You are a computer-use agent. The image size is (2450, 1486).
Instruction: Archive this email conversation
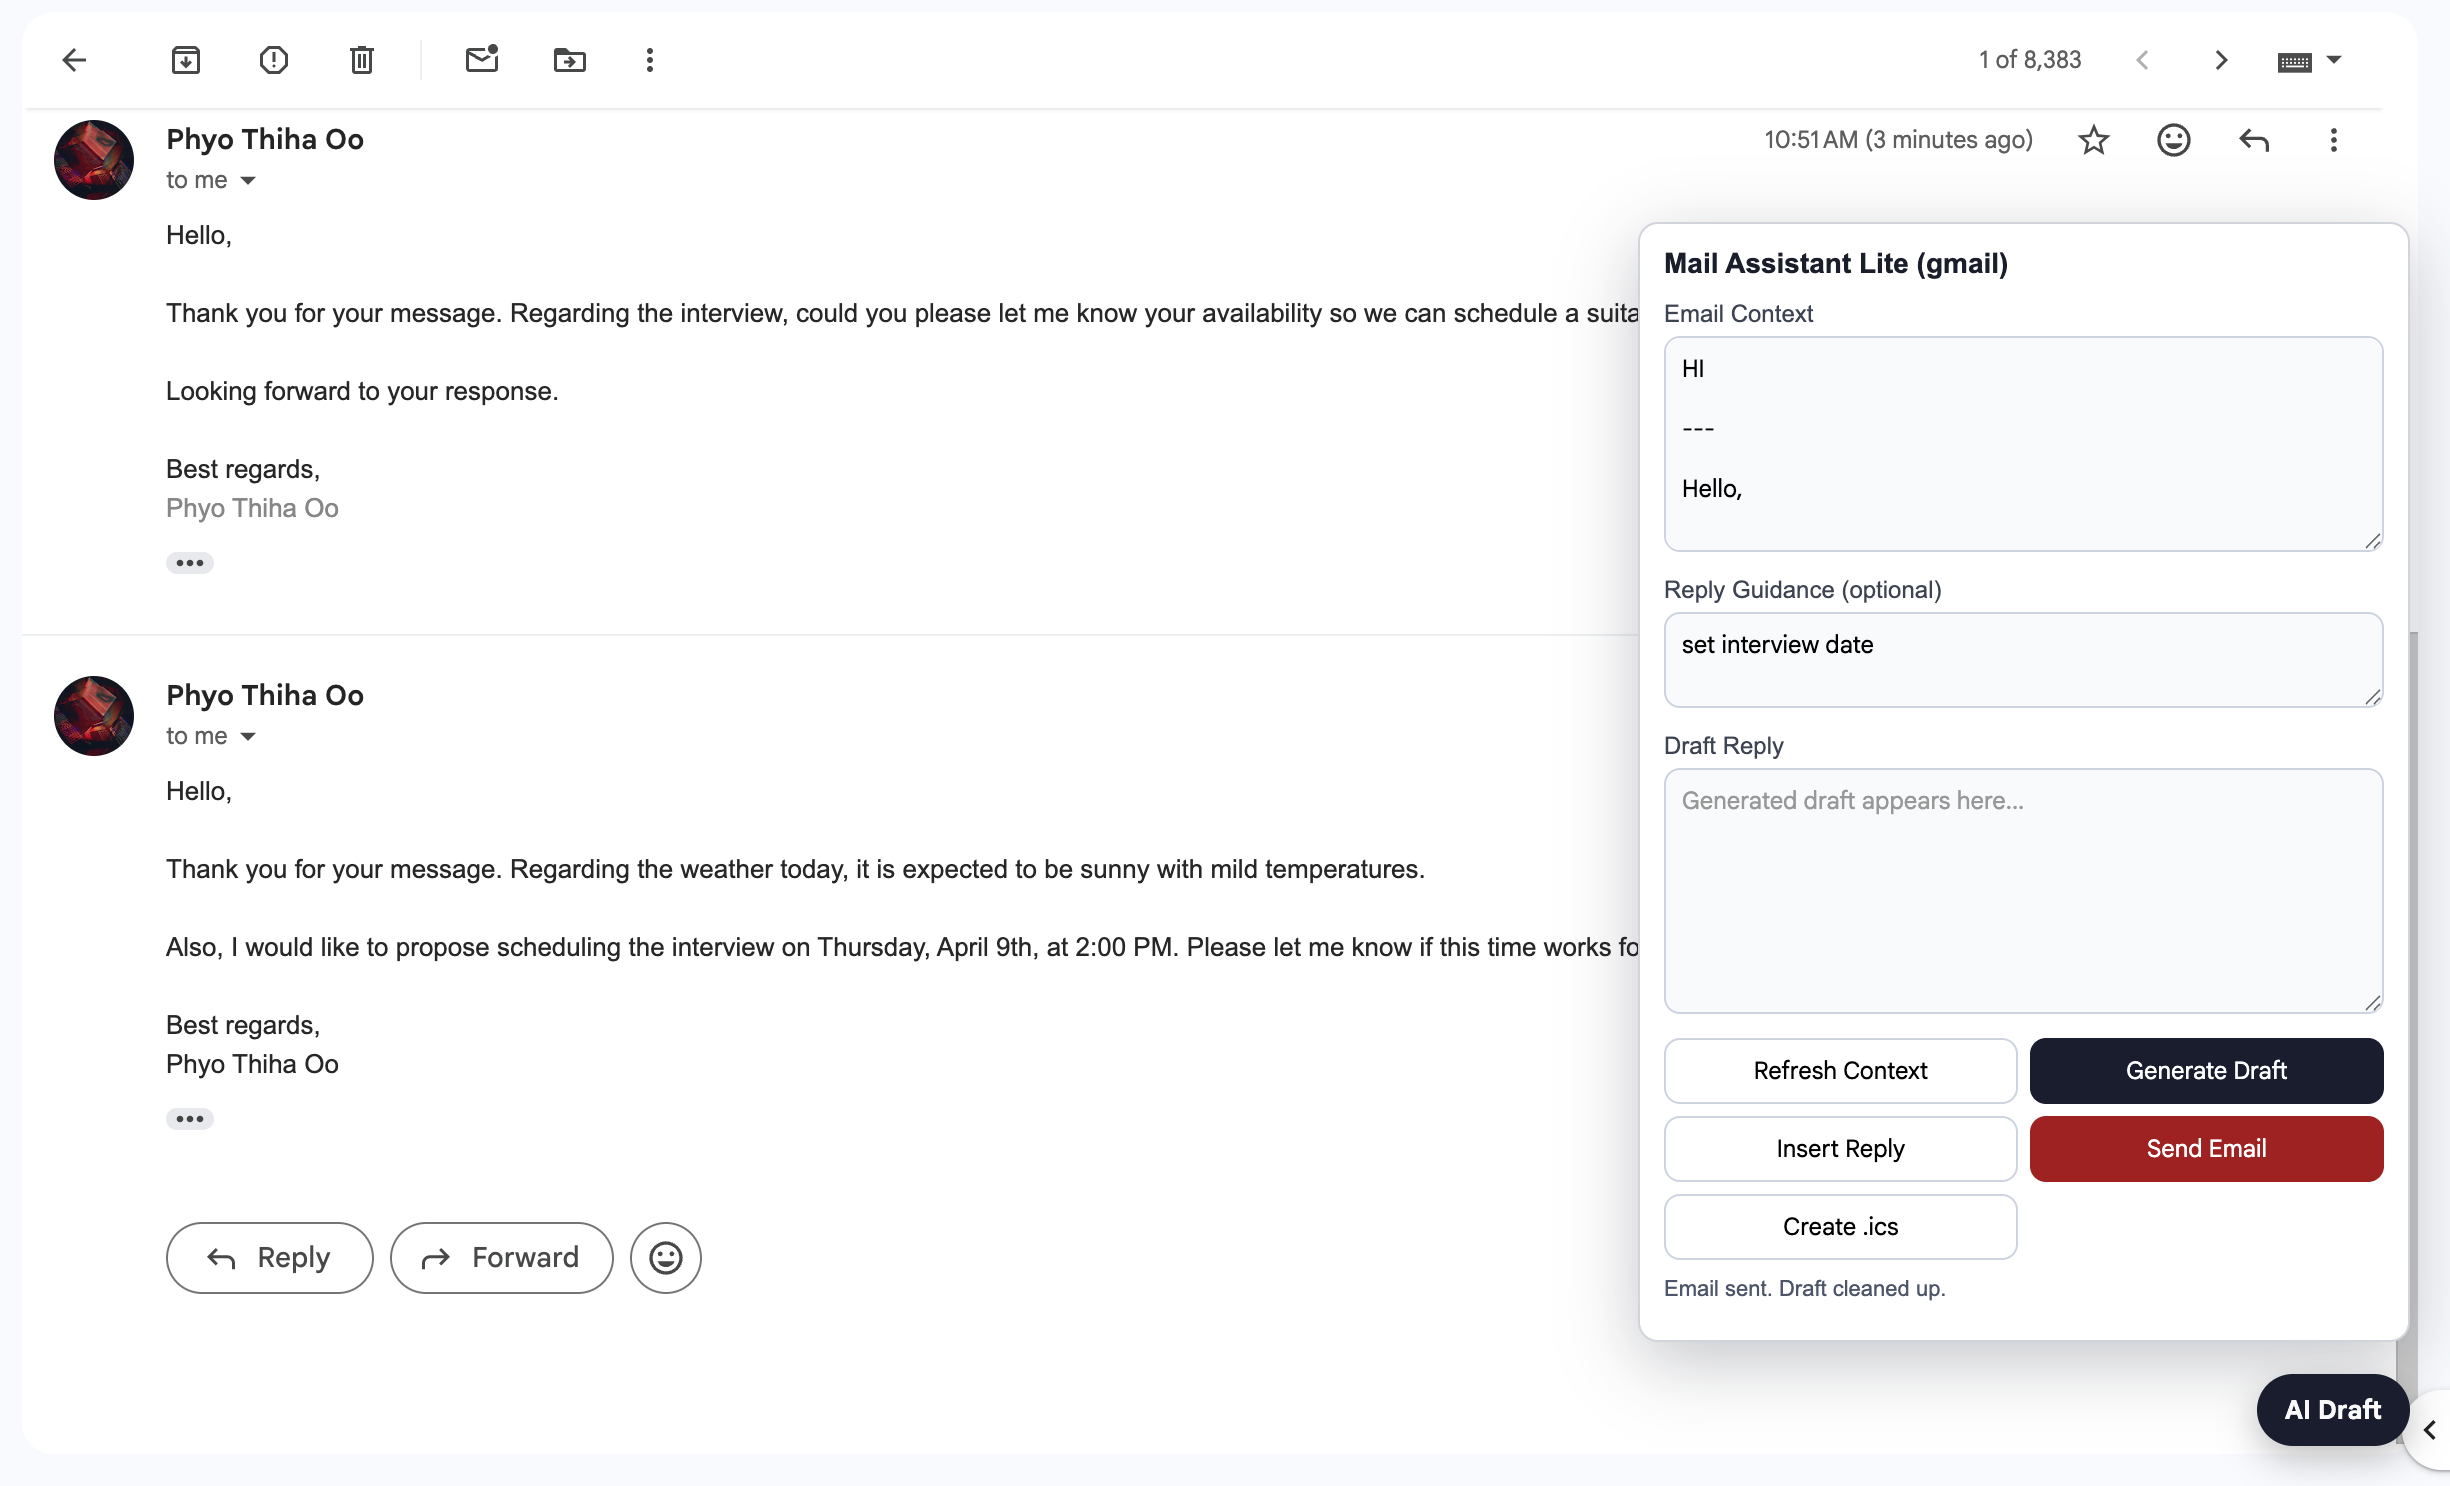point(186,60)
